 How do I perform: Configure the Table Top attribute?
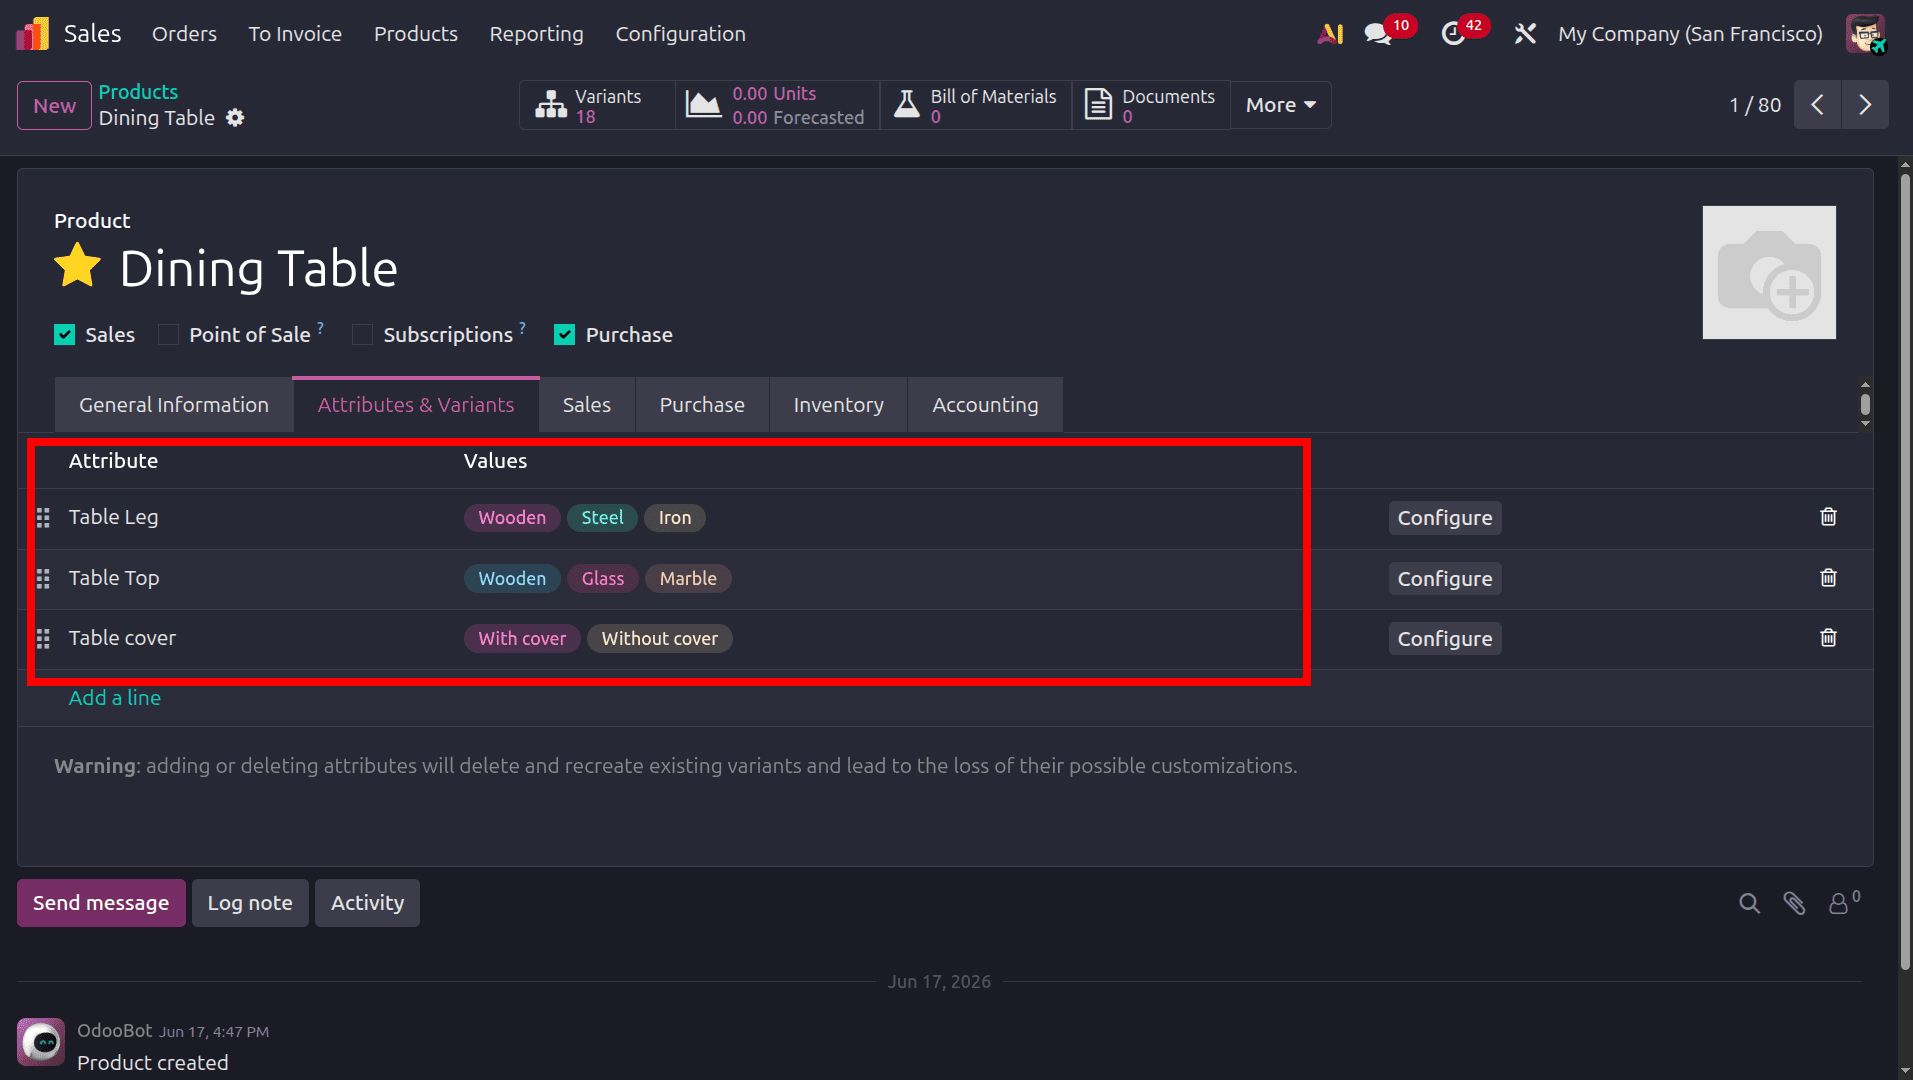(1445, 579)
